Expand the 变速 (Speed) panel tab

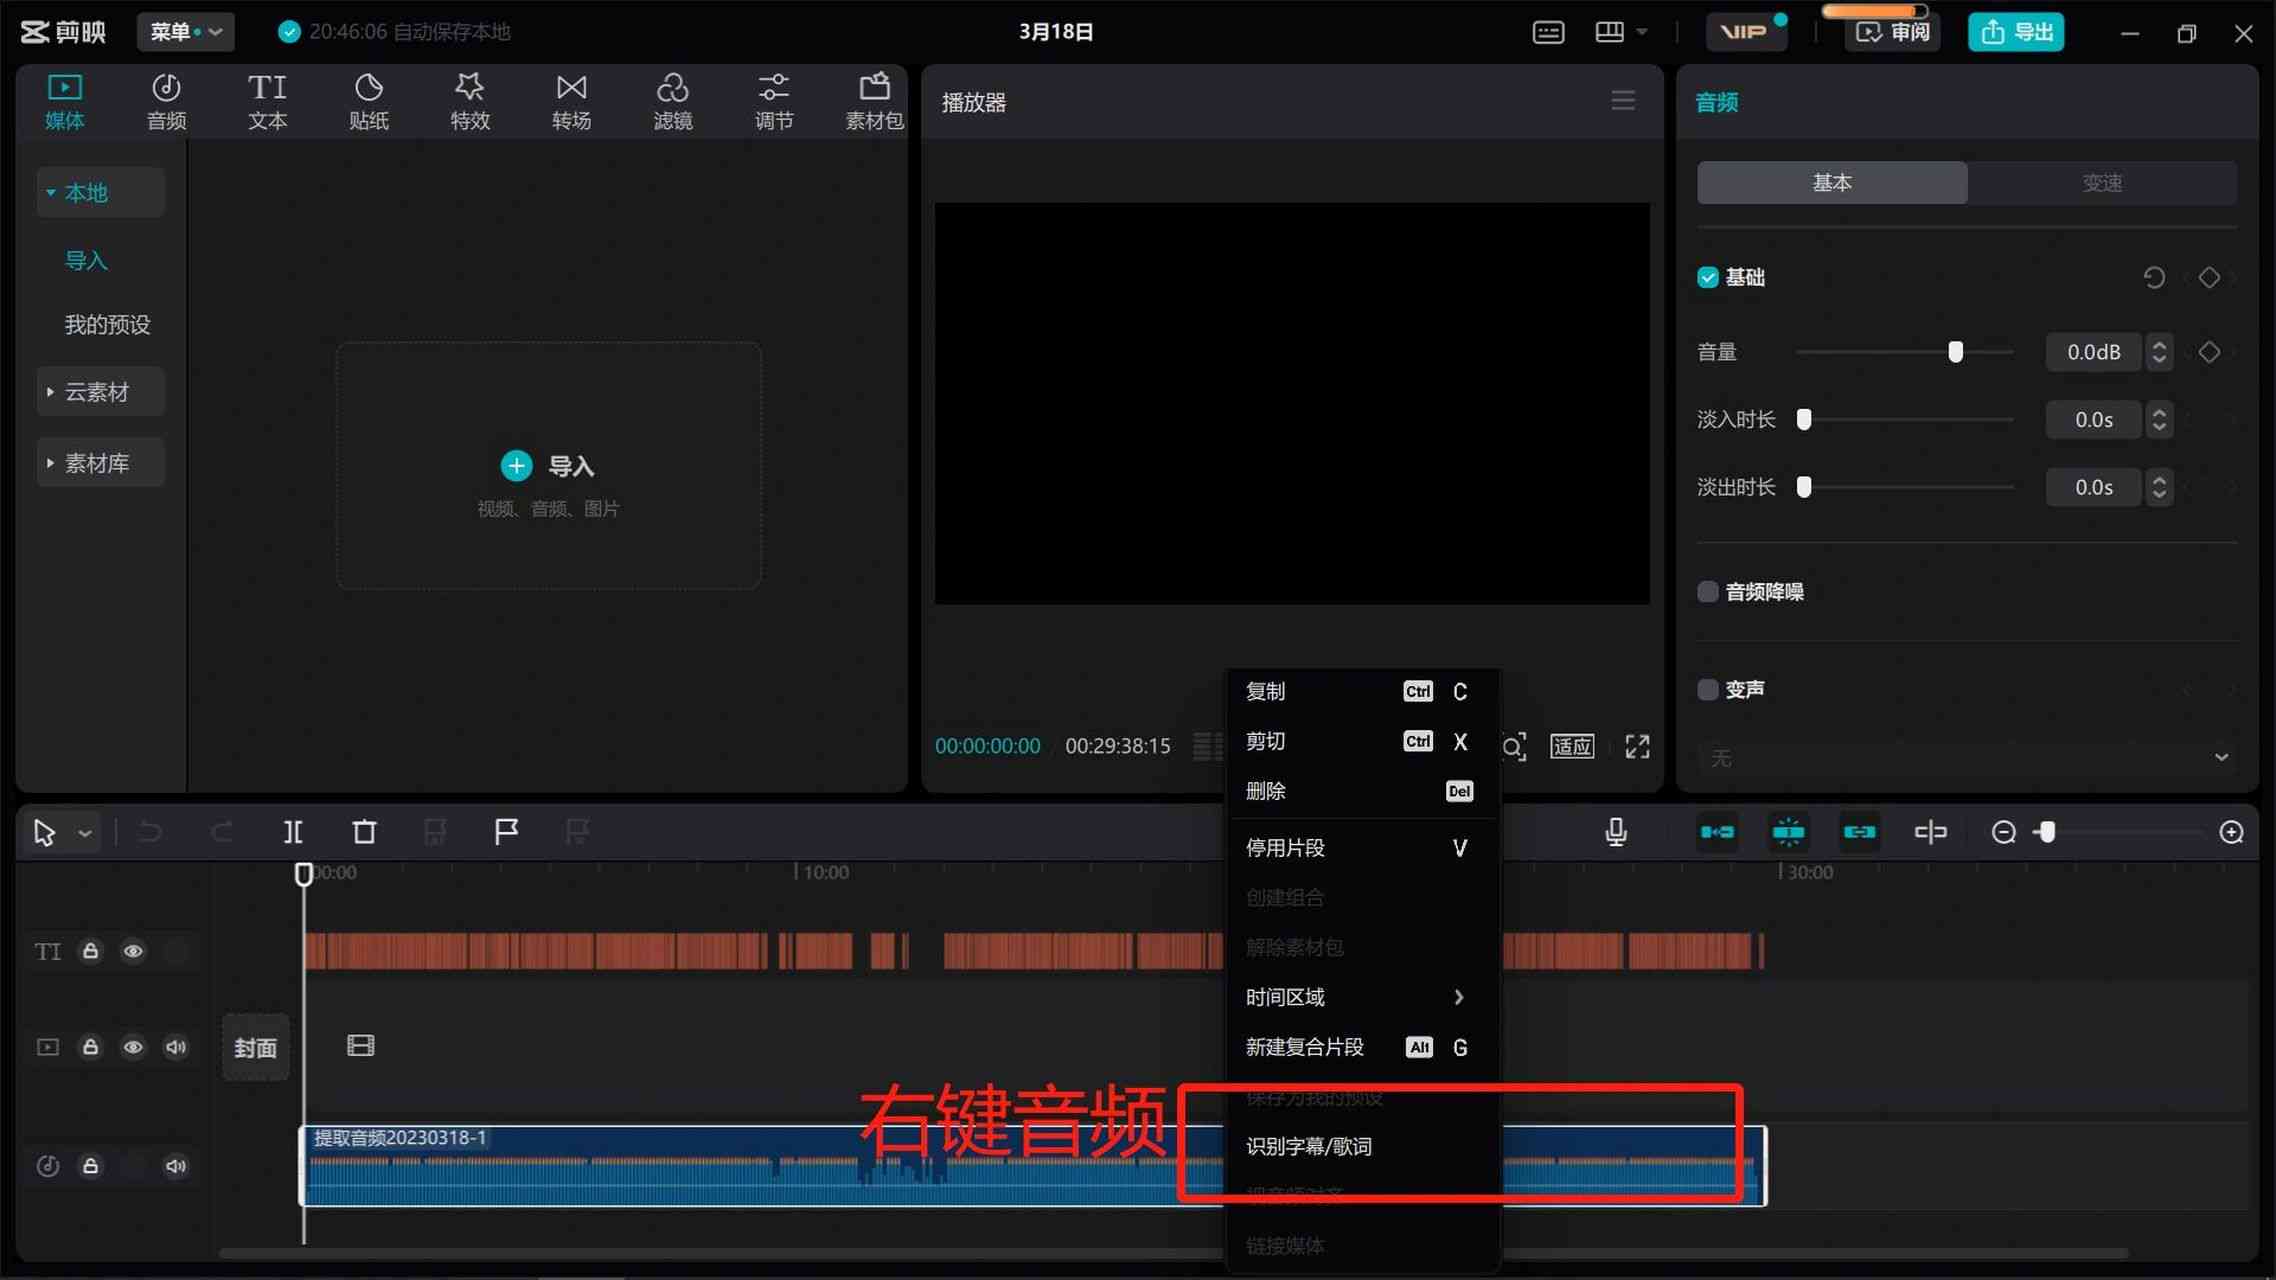pos(2102,183)
